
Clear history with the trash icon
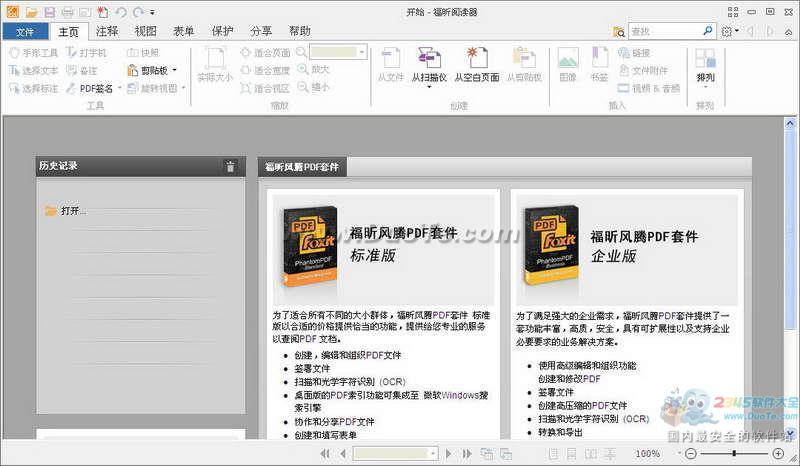231,166
